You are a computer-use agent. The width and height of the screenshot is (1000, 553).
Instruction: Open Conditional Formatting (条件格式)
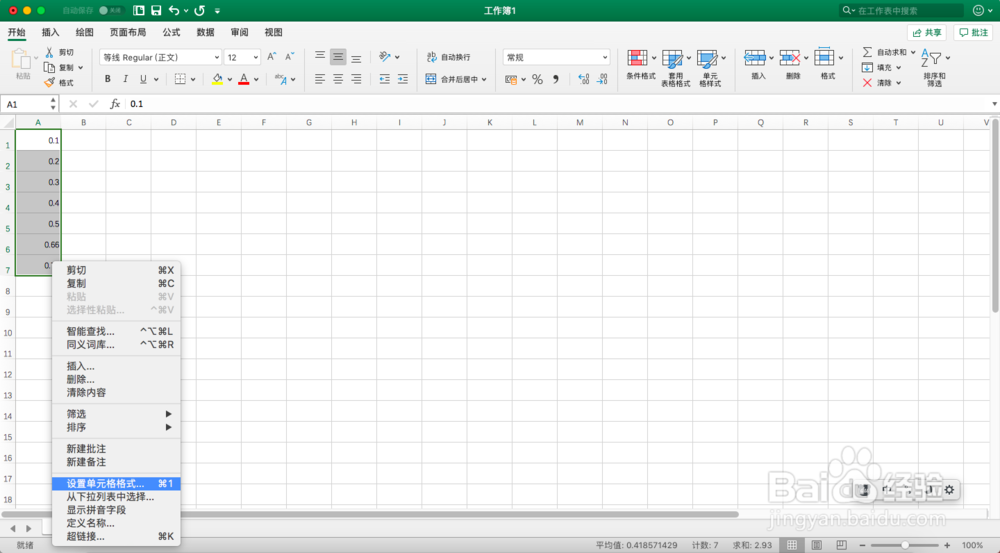click(640, 66)
